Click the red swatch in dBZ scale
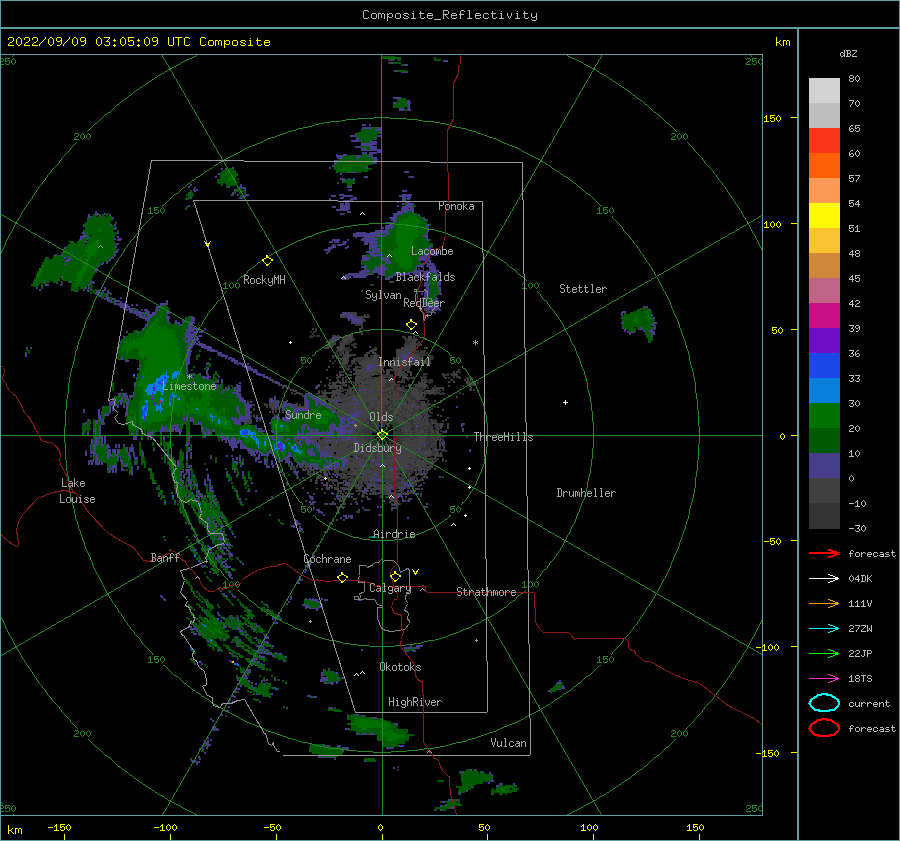Screen dimensions: 900x841 coord(824,141)
